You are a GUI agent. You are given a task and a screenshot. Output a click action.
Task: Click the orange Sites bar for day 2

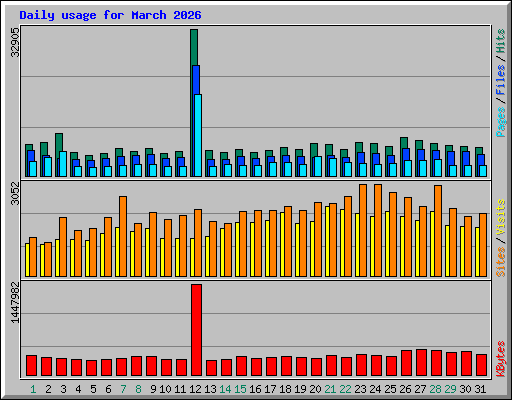48,259
